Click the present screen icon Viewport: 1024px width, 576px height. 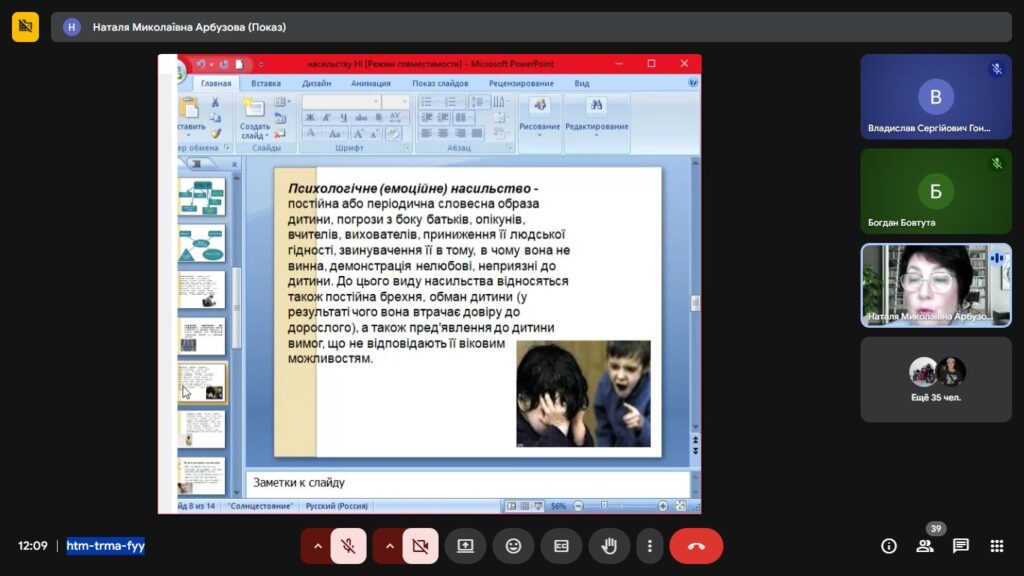[x=465, y=546]
